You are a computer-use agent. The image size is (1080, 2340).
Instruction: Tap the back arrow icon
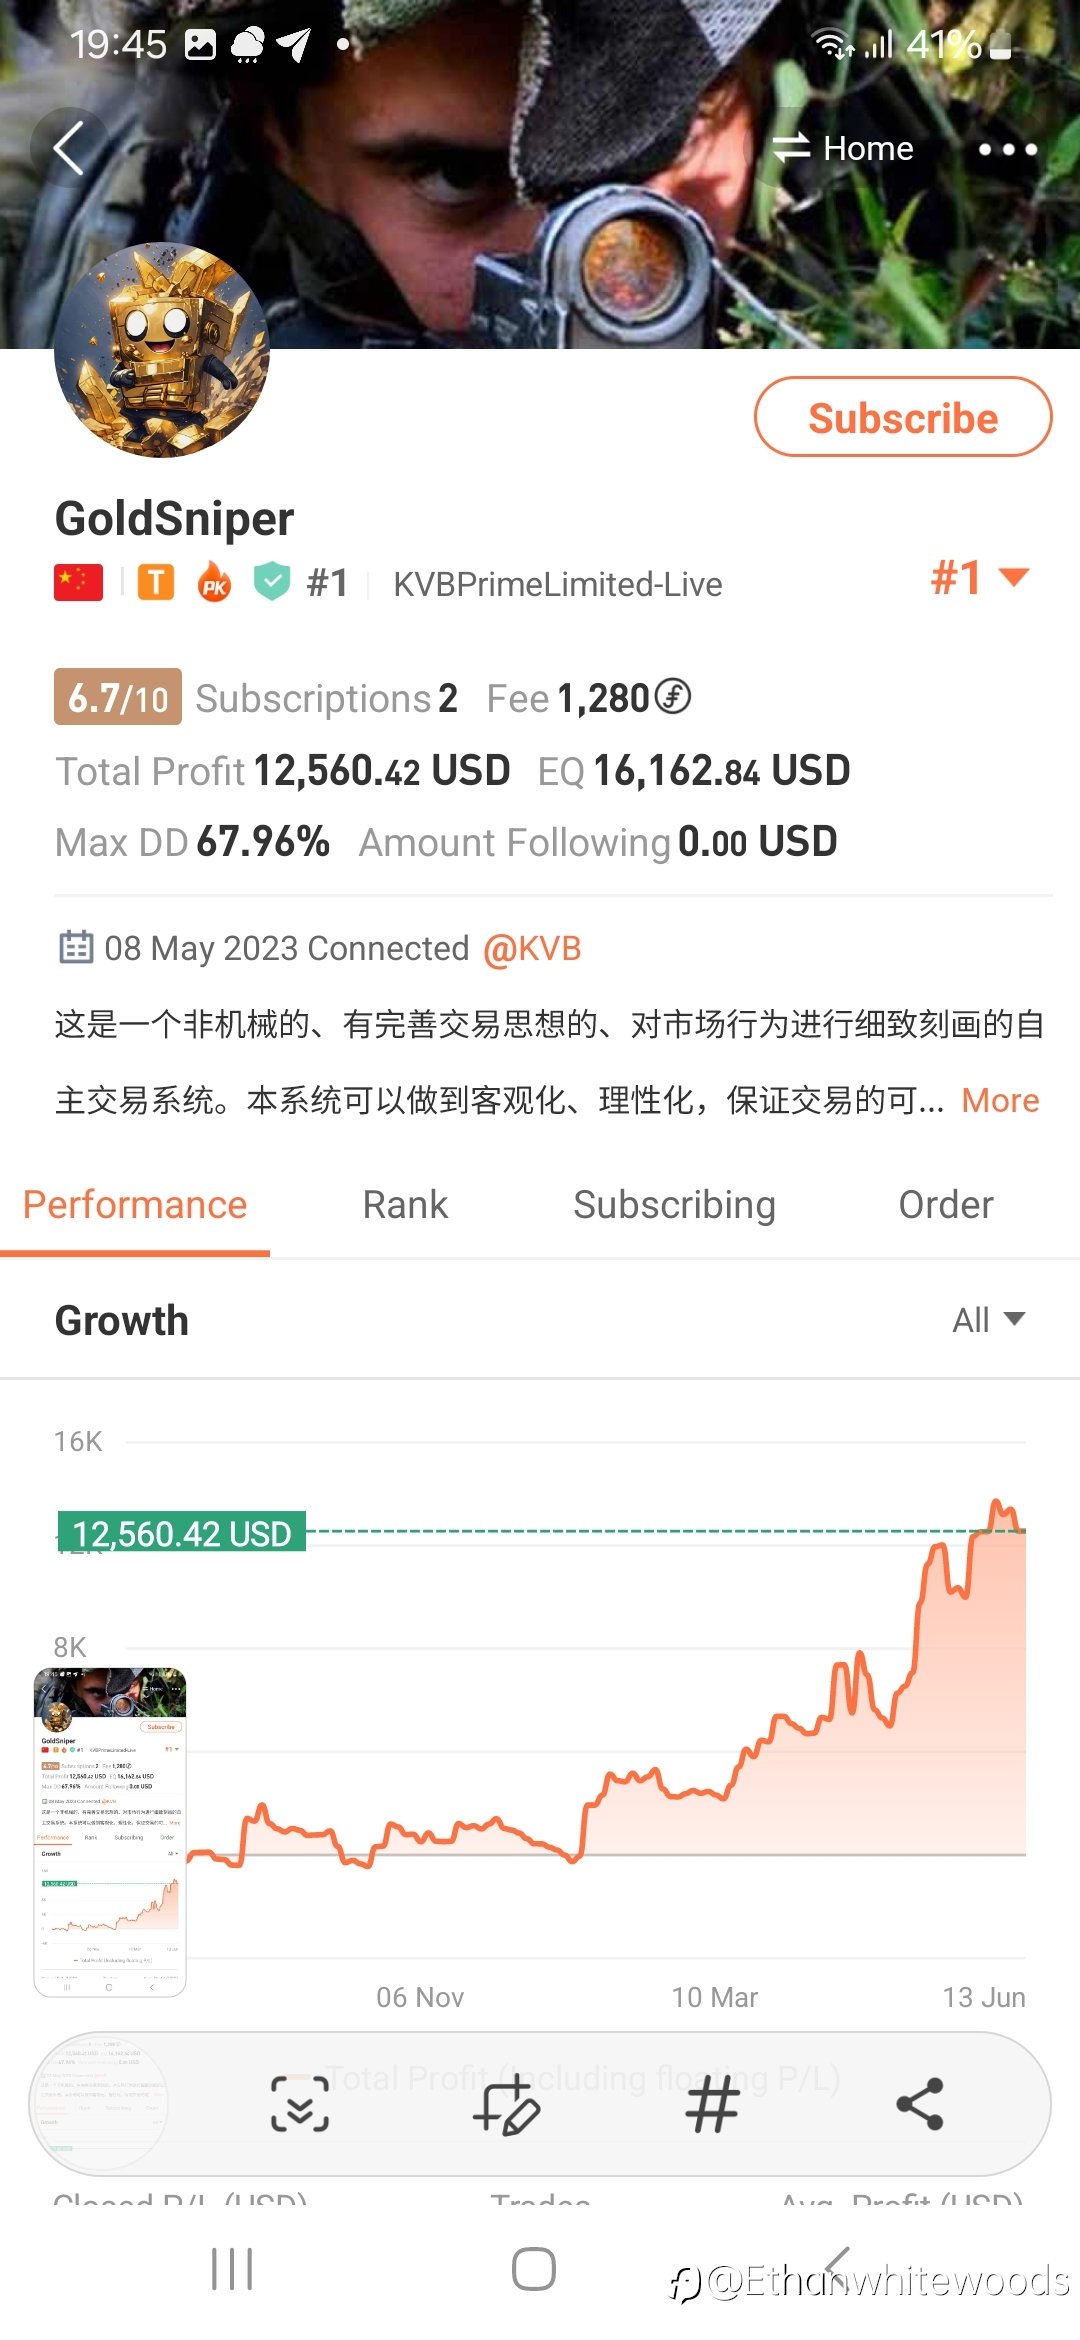coord(68,149)
